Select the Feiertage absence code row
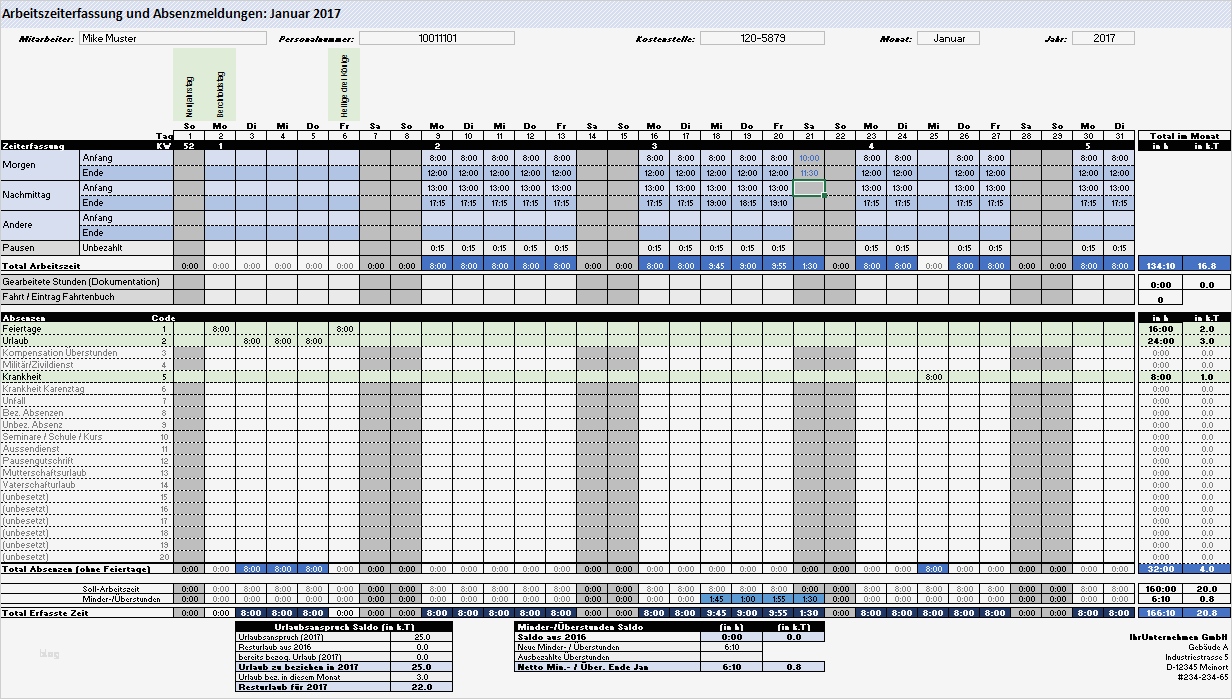 [60, 329]
